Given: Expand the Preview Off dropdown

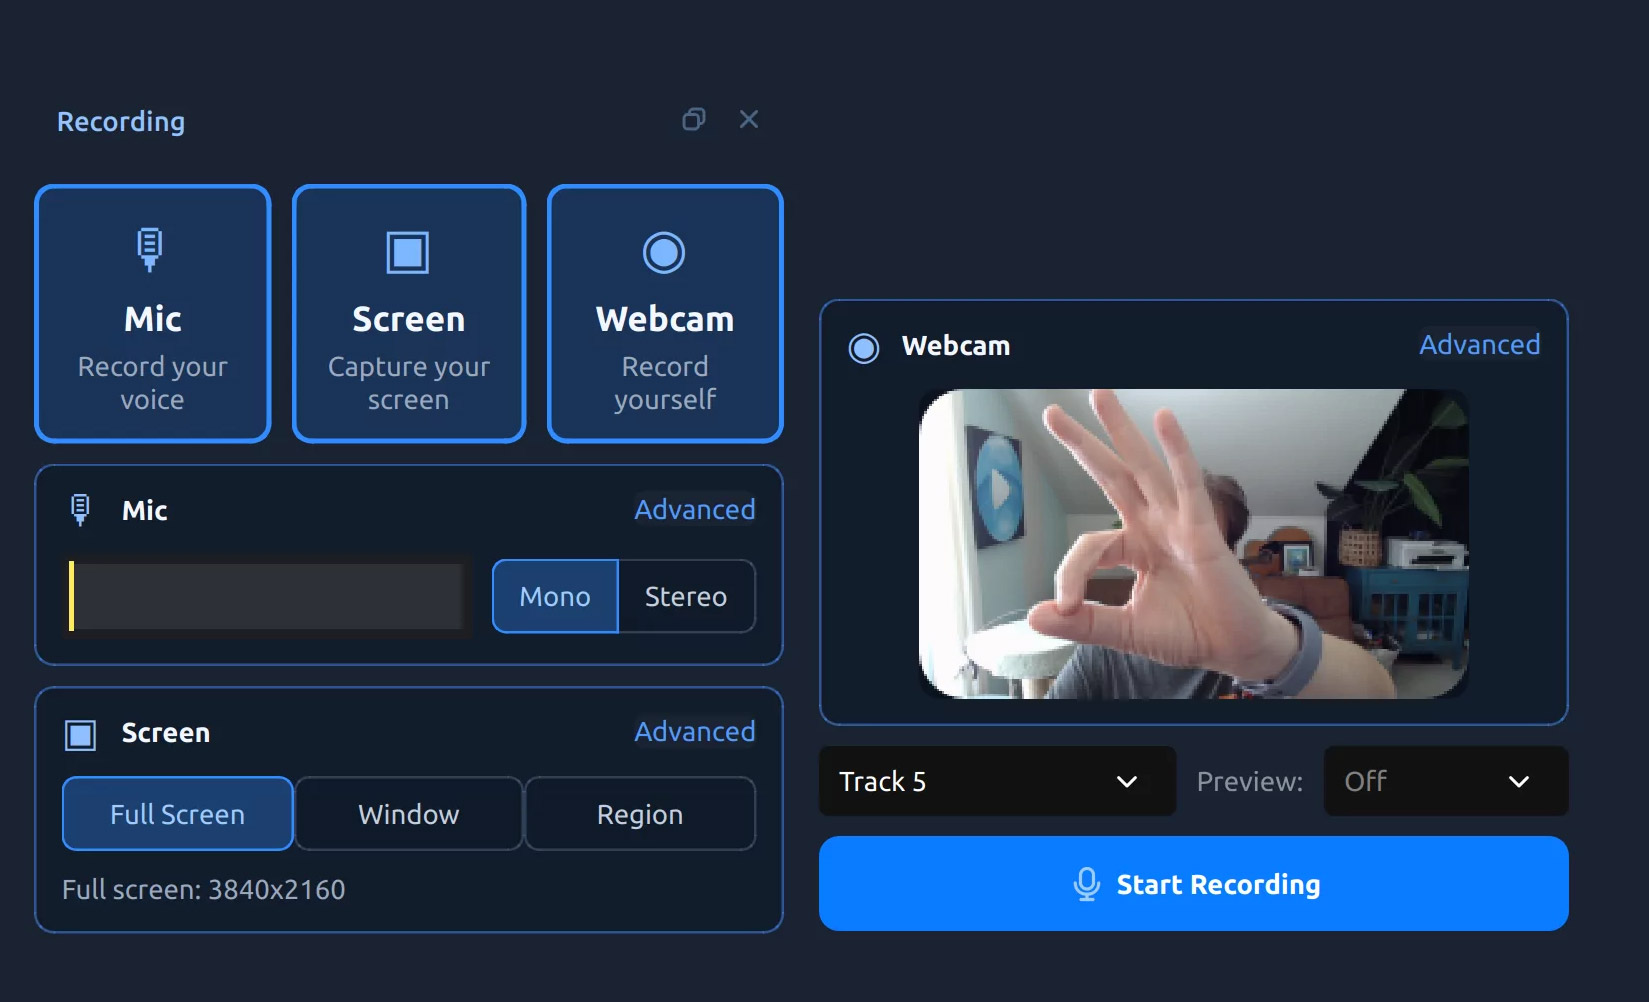Looking at the screenshot, I should pyautogui.click(x=1446, y=781).
